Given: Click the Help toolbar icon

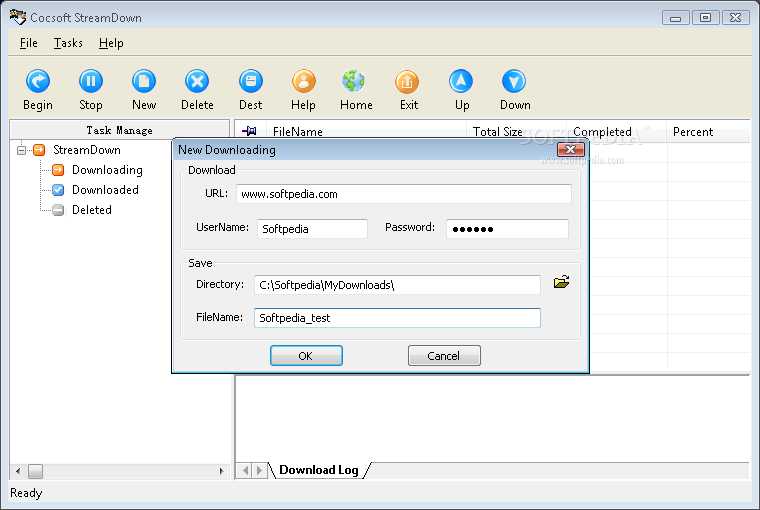Looking at the screenshot, I should point(303,81).
